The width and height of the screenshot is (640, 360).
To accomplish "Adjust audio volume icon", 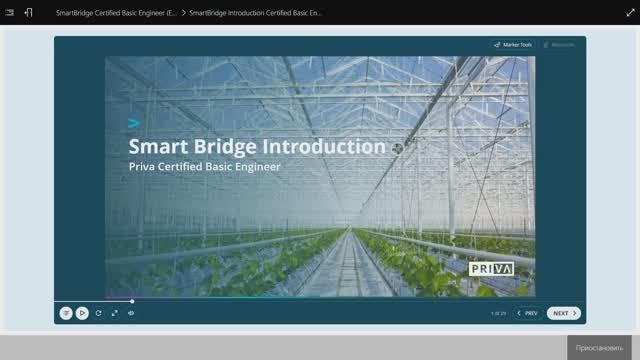I will [131, 313].
